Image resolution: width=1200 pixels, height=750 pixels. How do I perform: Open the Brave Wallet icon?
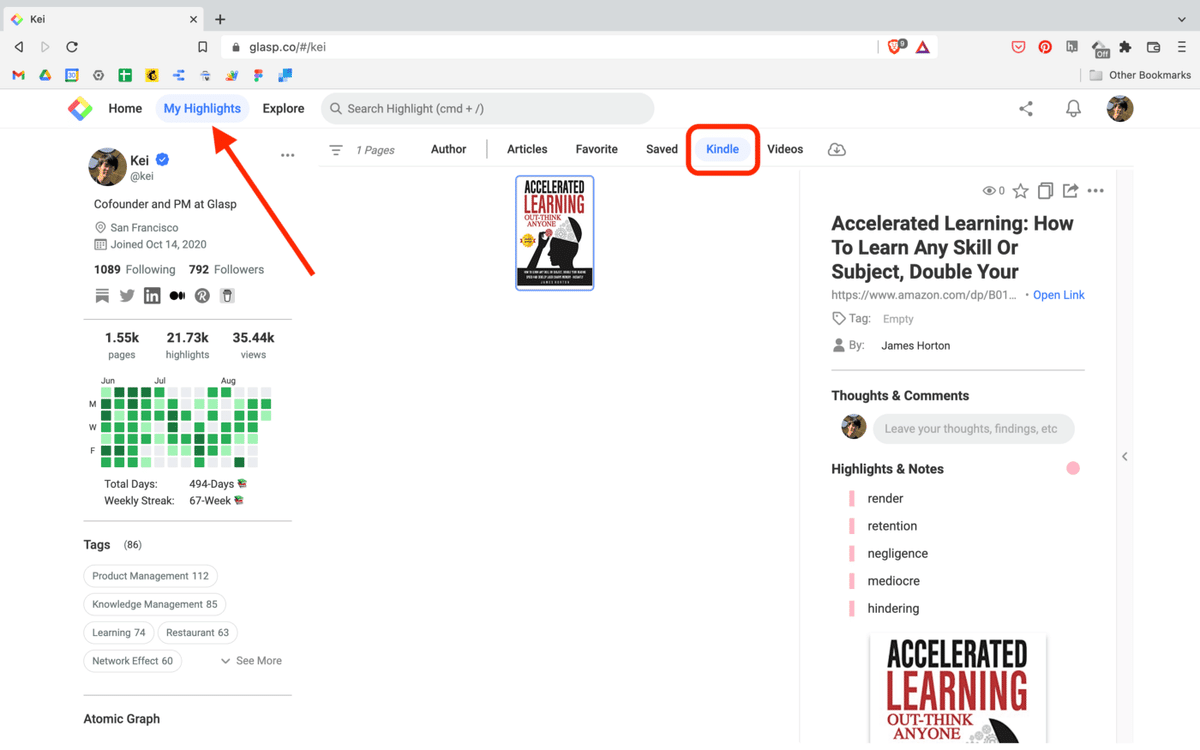pos(1153,47)
